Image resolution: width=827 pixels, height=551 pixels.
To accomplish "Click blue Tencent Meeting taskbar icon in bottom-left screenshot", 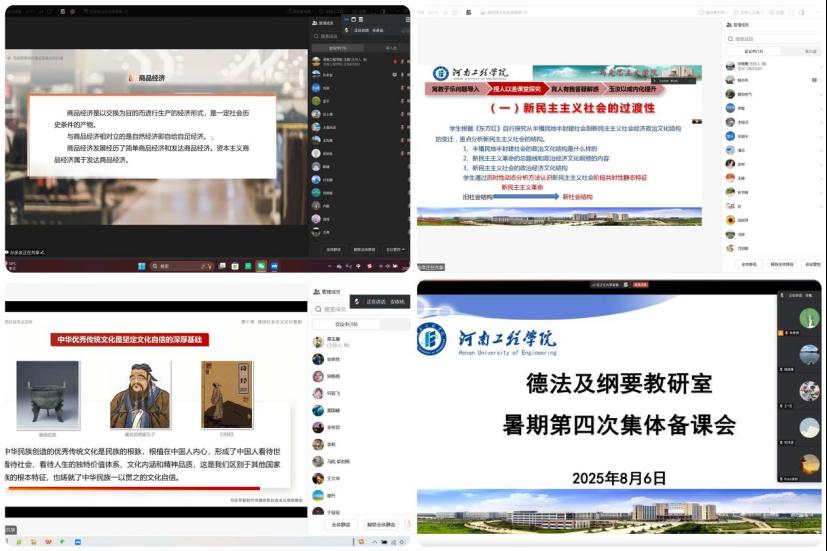I will tap(78, 542).
